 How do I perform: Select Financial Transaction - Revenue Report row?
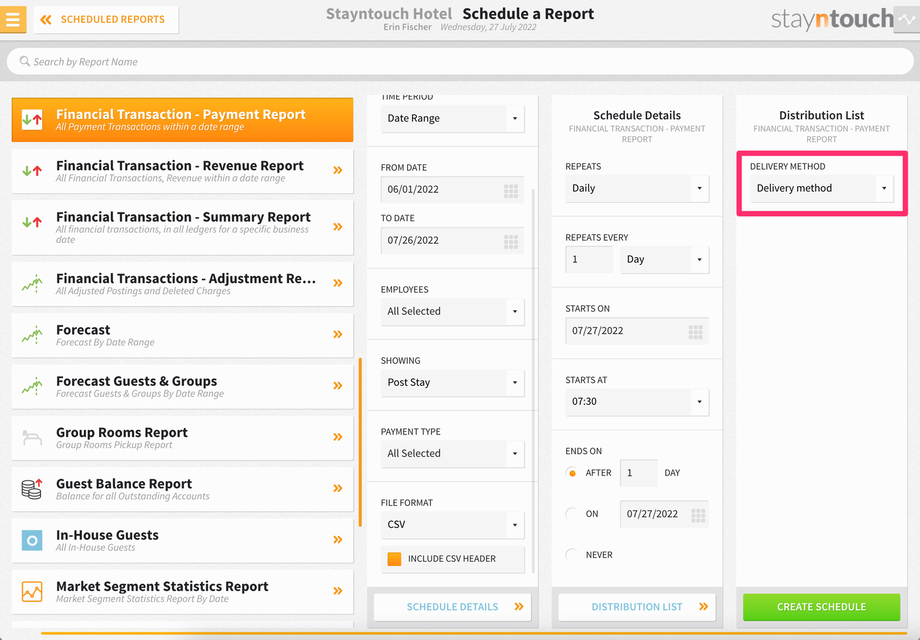coord(182,171)
